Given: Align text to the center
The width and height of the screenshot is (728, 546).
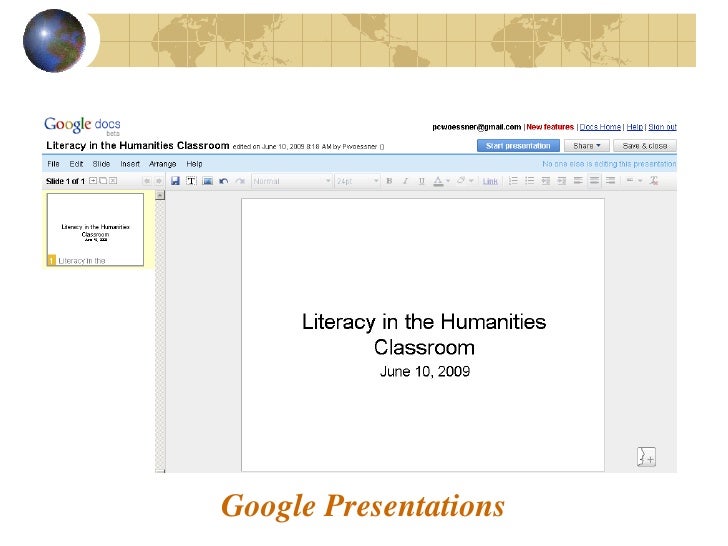Looking at the screenshot, I should click(594, 181).
